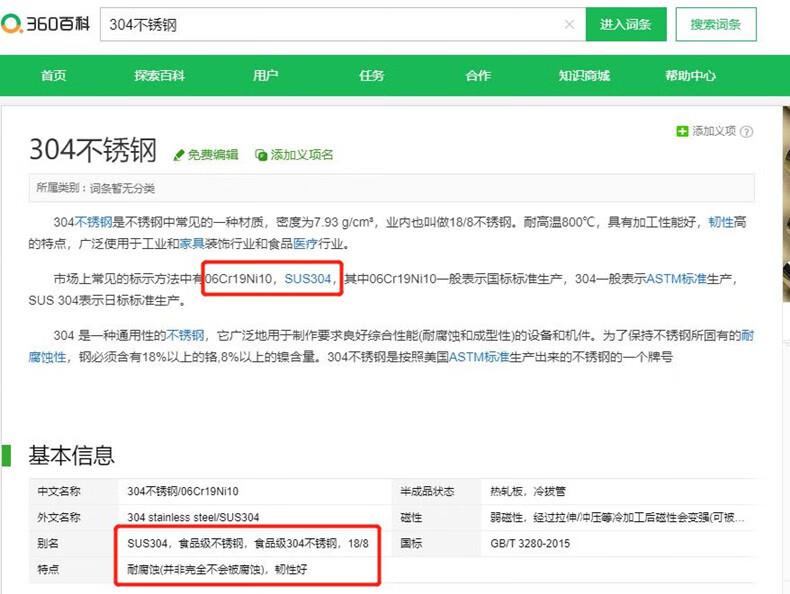
Task: Open the 韧性 link in first paragraph
Action: click(x=721, y=222)
